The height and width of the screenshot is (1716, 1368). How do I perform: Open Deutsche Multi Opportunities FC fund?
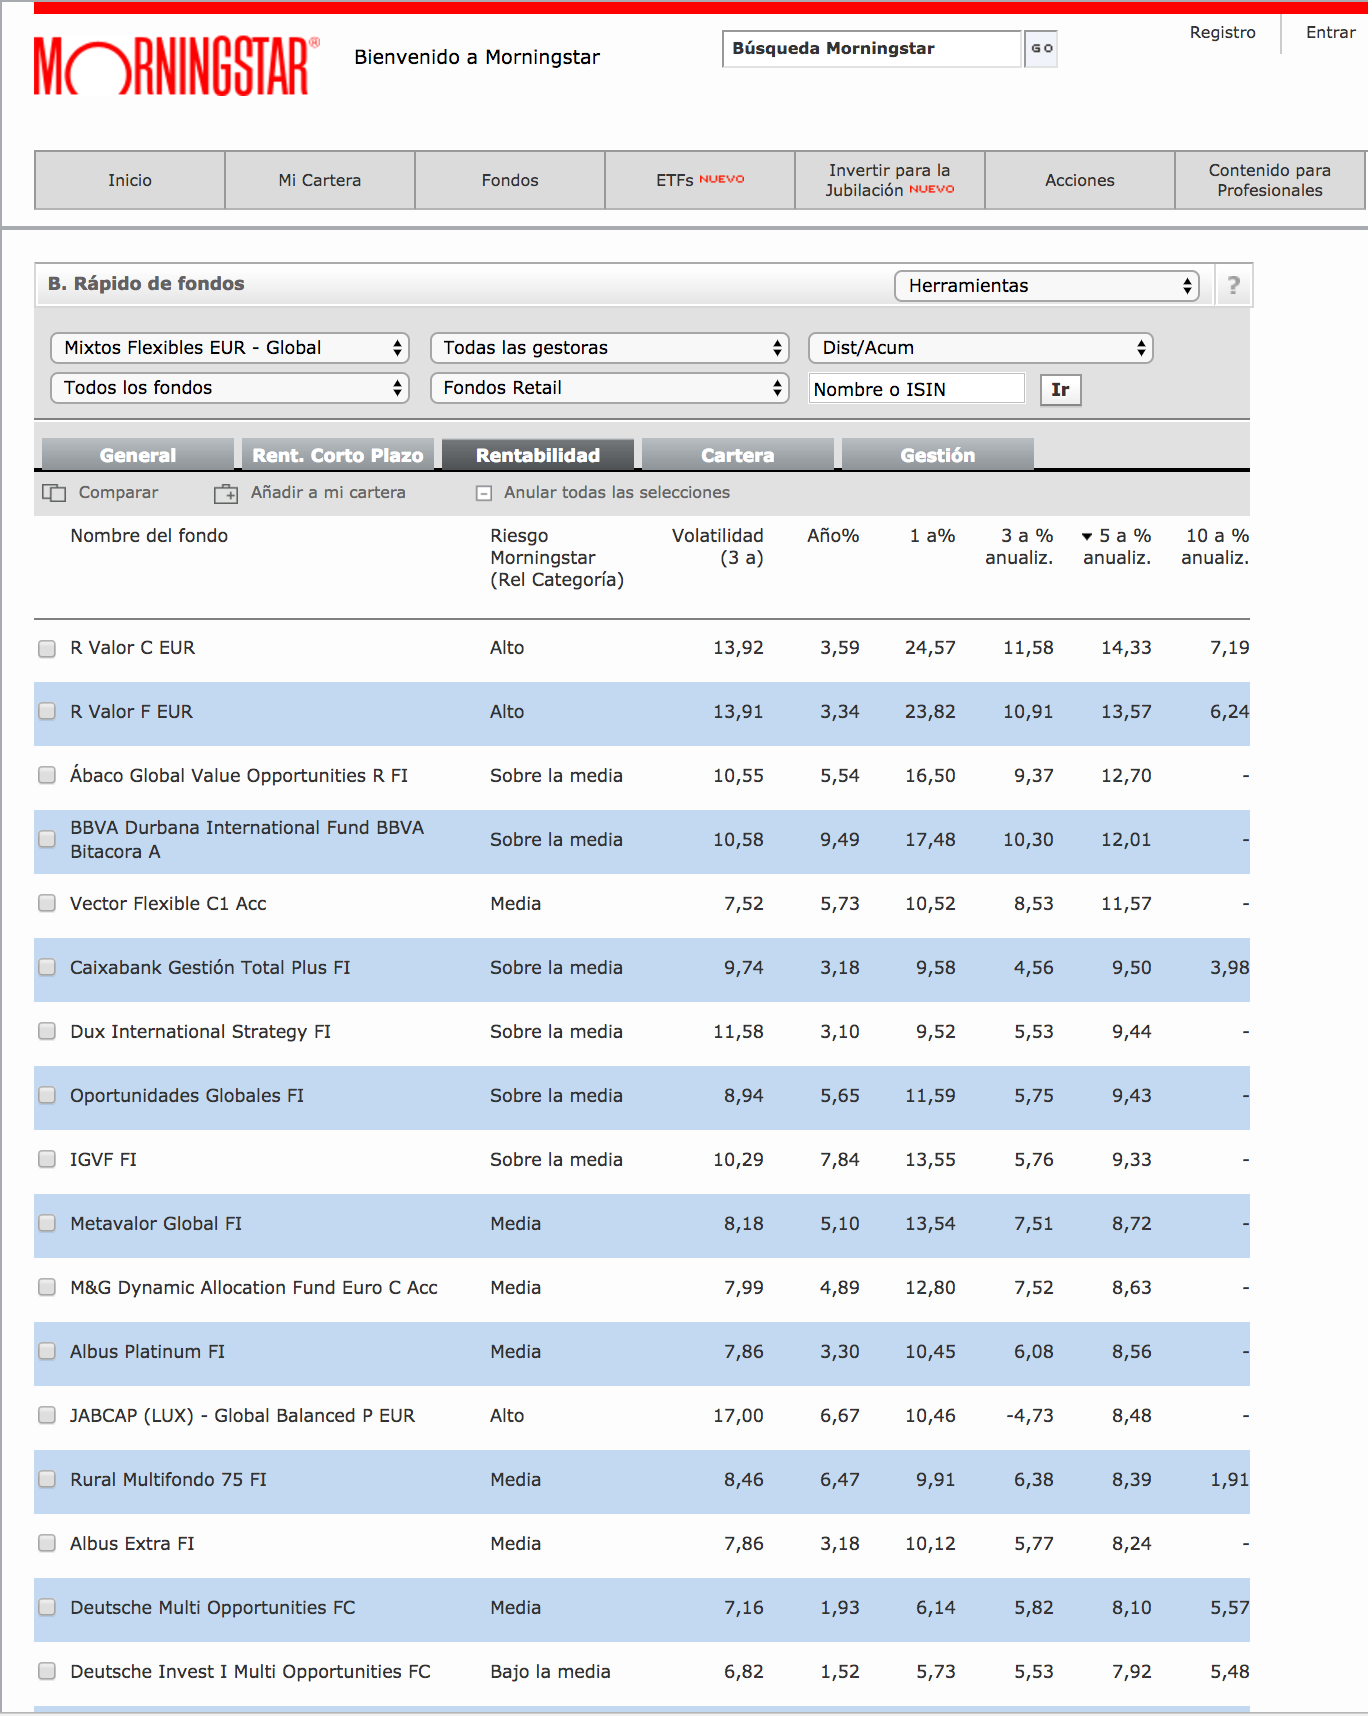click(x=212, y=1608)
